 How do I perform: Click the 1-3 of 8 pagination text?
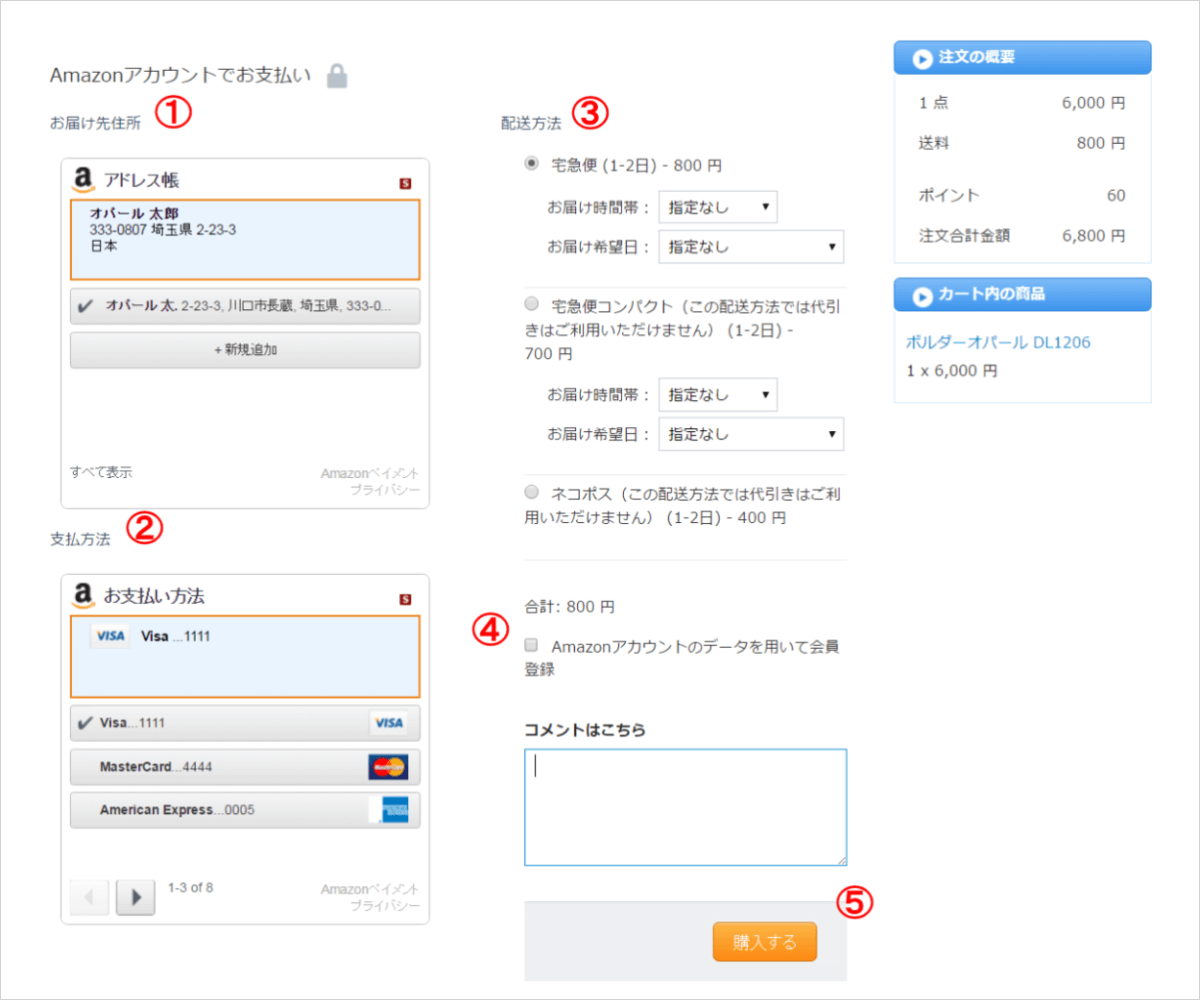(190, 887)
